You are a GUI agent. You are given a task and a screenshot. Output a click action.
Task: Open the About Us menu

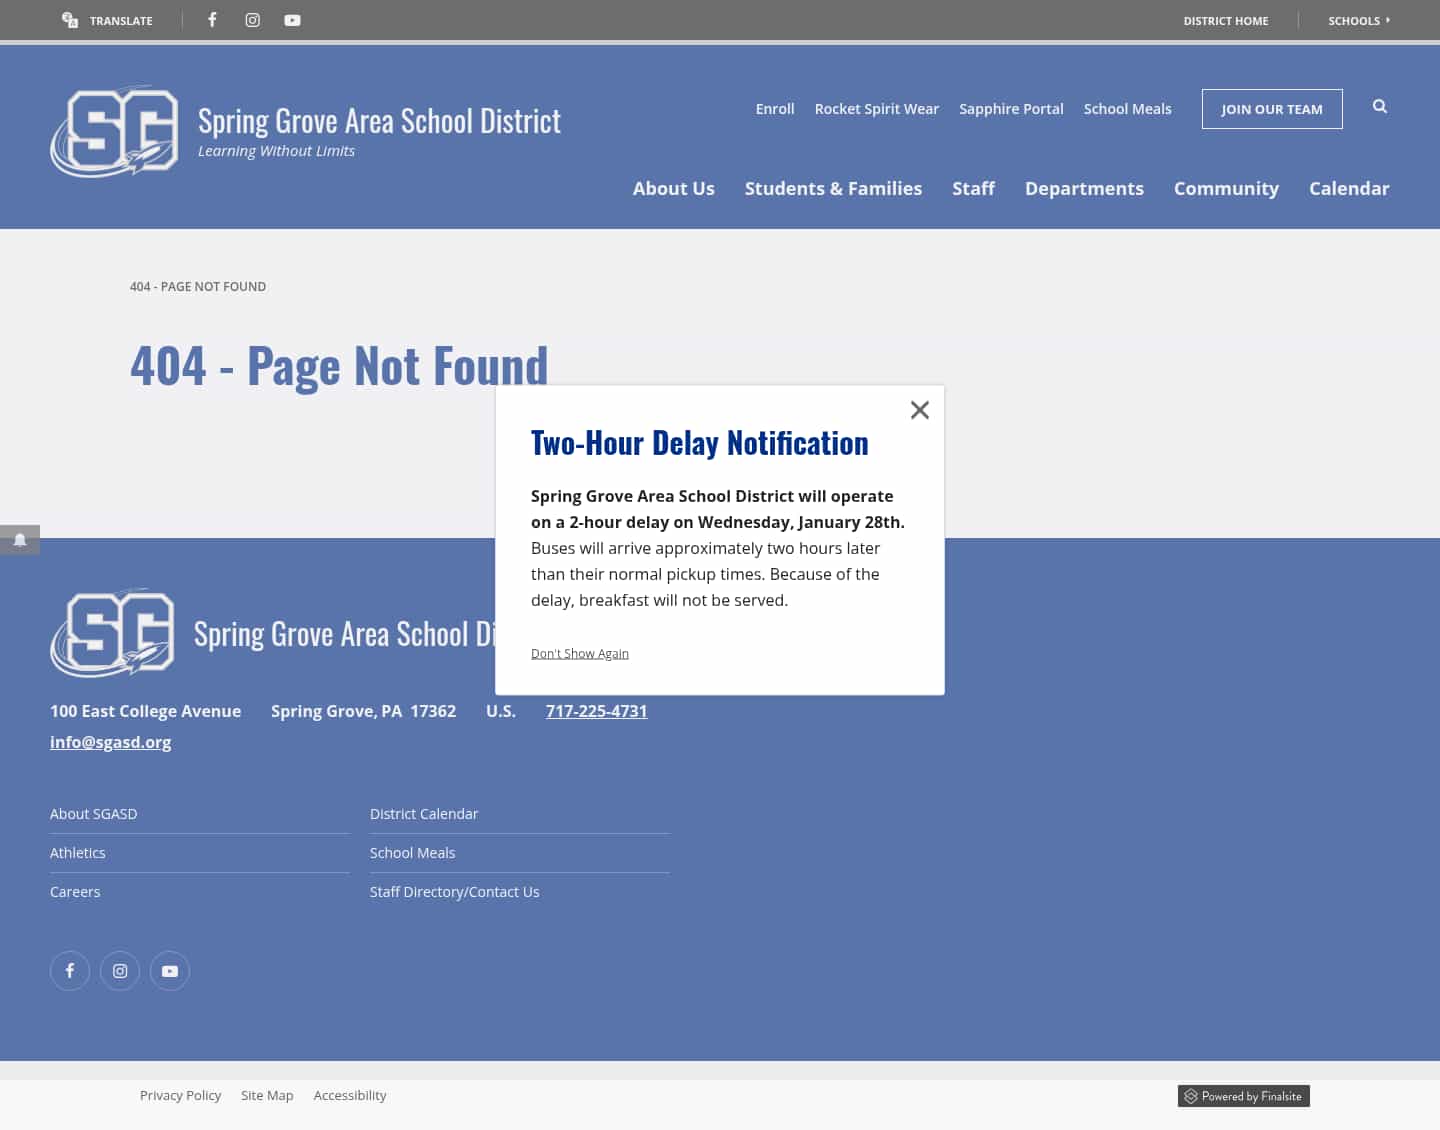pyautogui.click(x=673, y=188)
